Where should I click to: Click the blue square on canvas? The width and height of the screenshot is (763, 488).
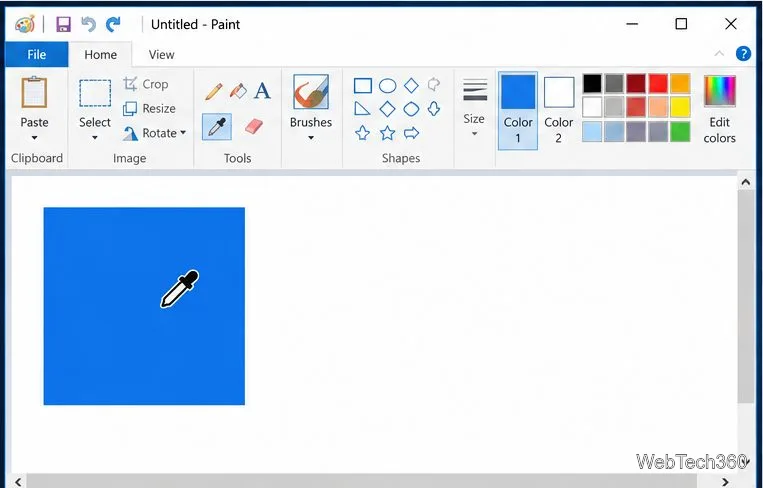(x=144, y=306)
